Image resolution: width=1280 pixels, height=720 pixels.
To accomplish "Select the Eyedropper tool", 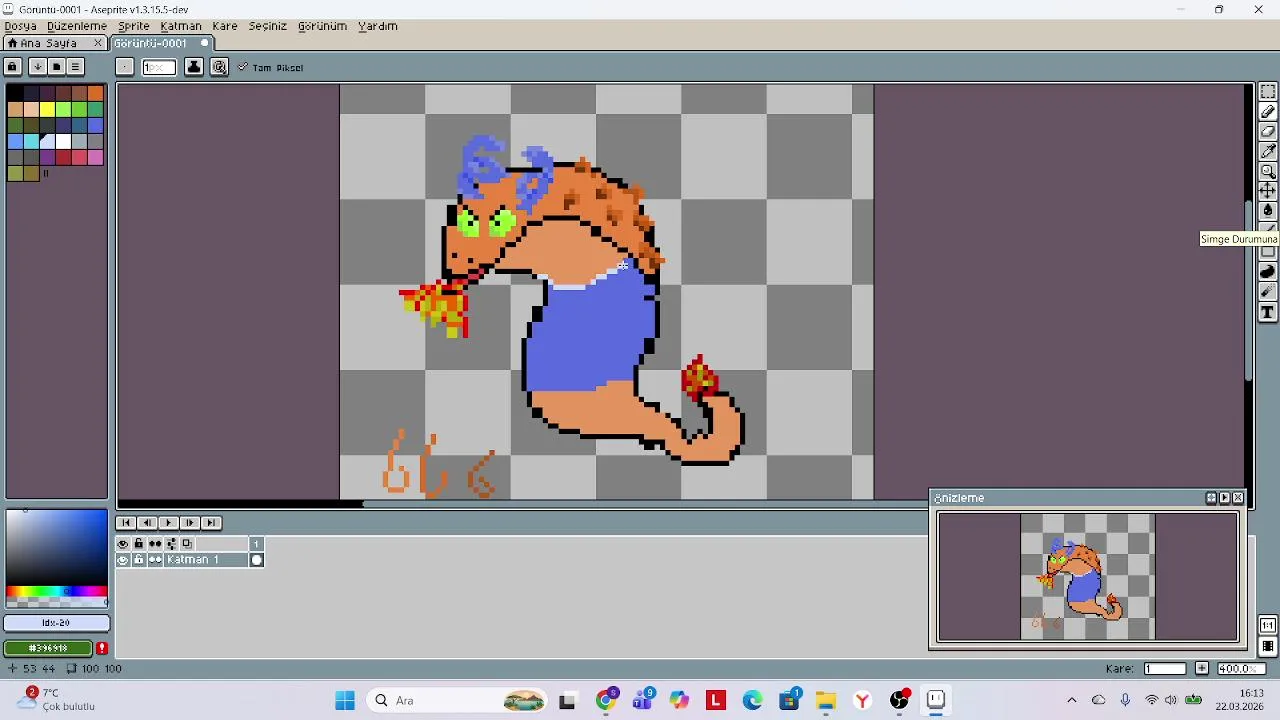I will [1267, 152].
